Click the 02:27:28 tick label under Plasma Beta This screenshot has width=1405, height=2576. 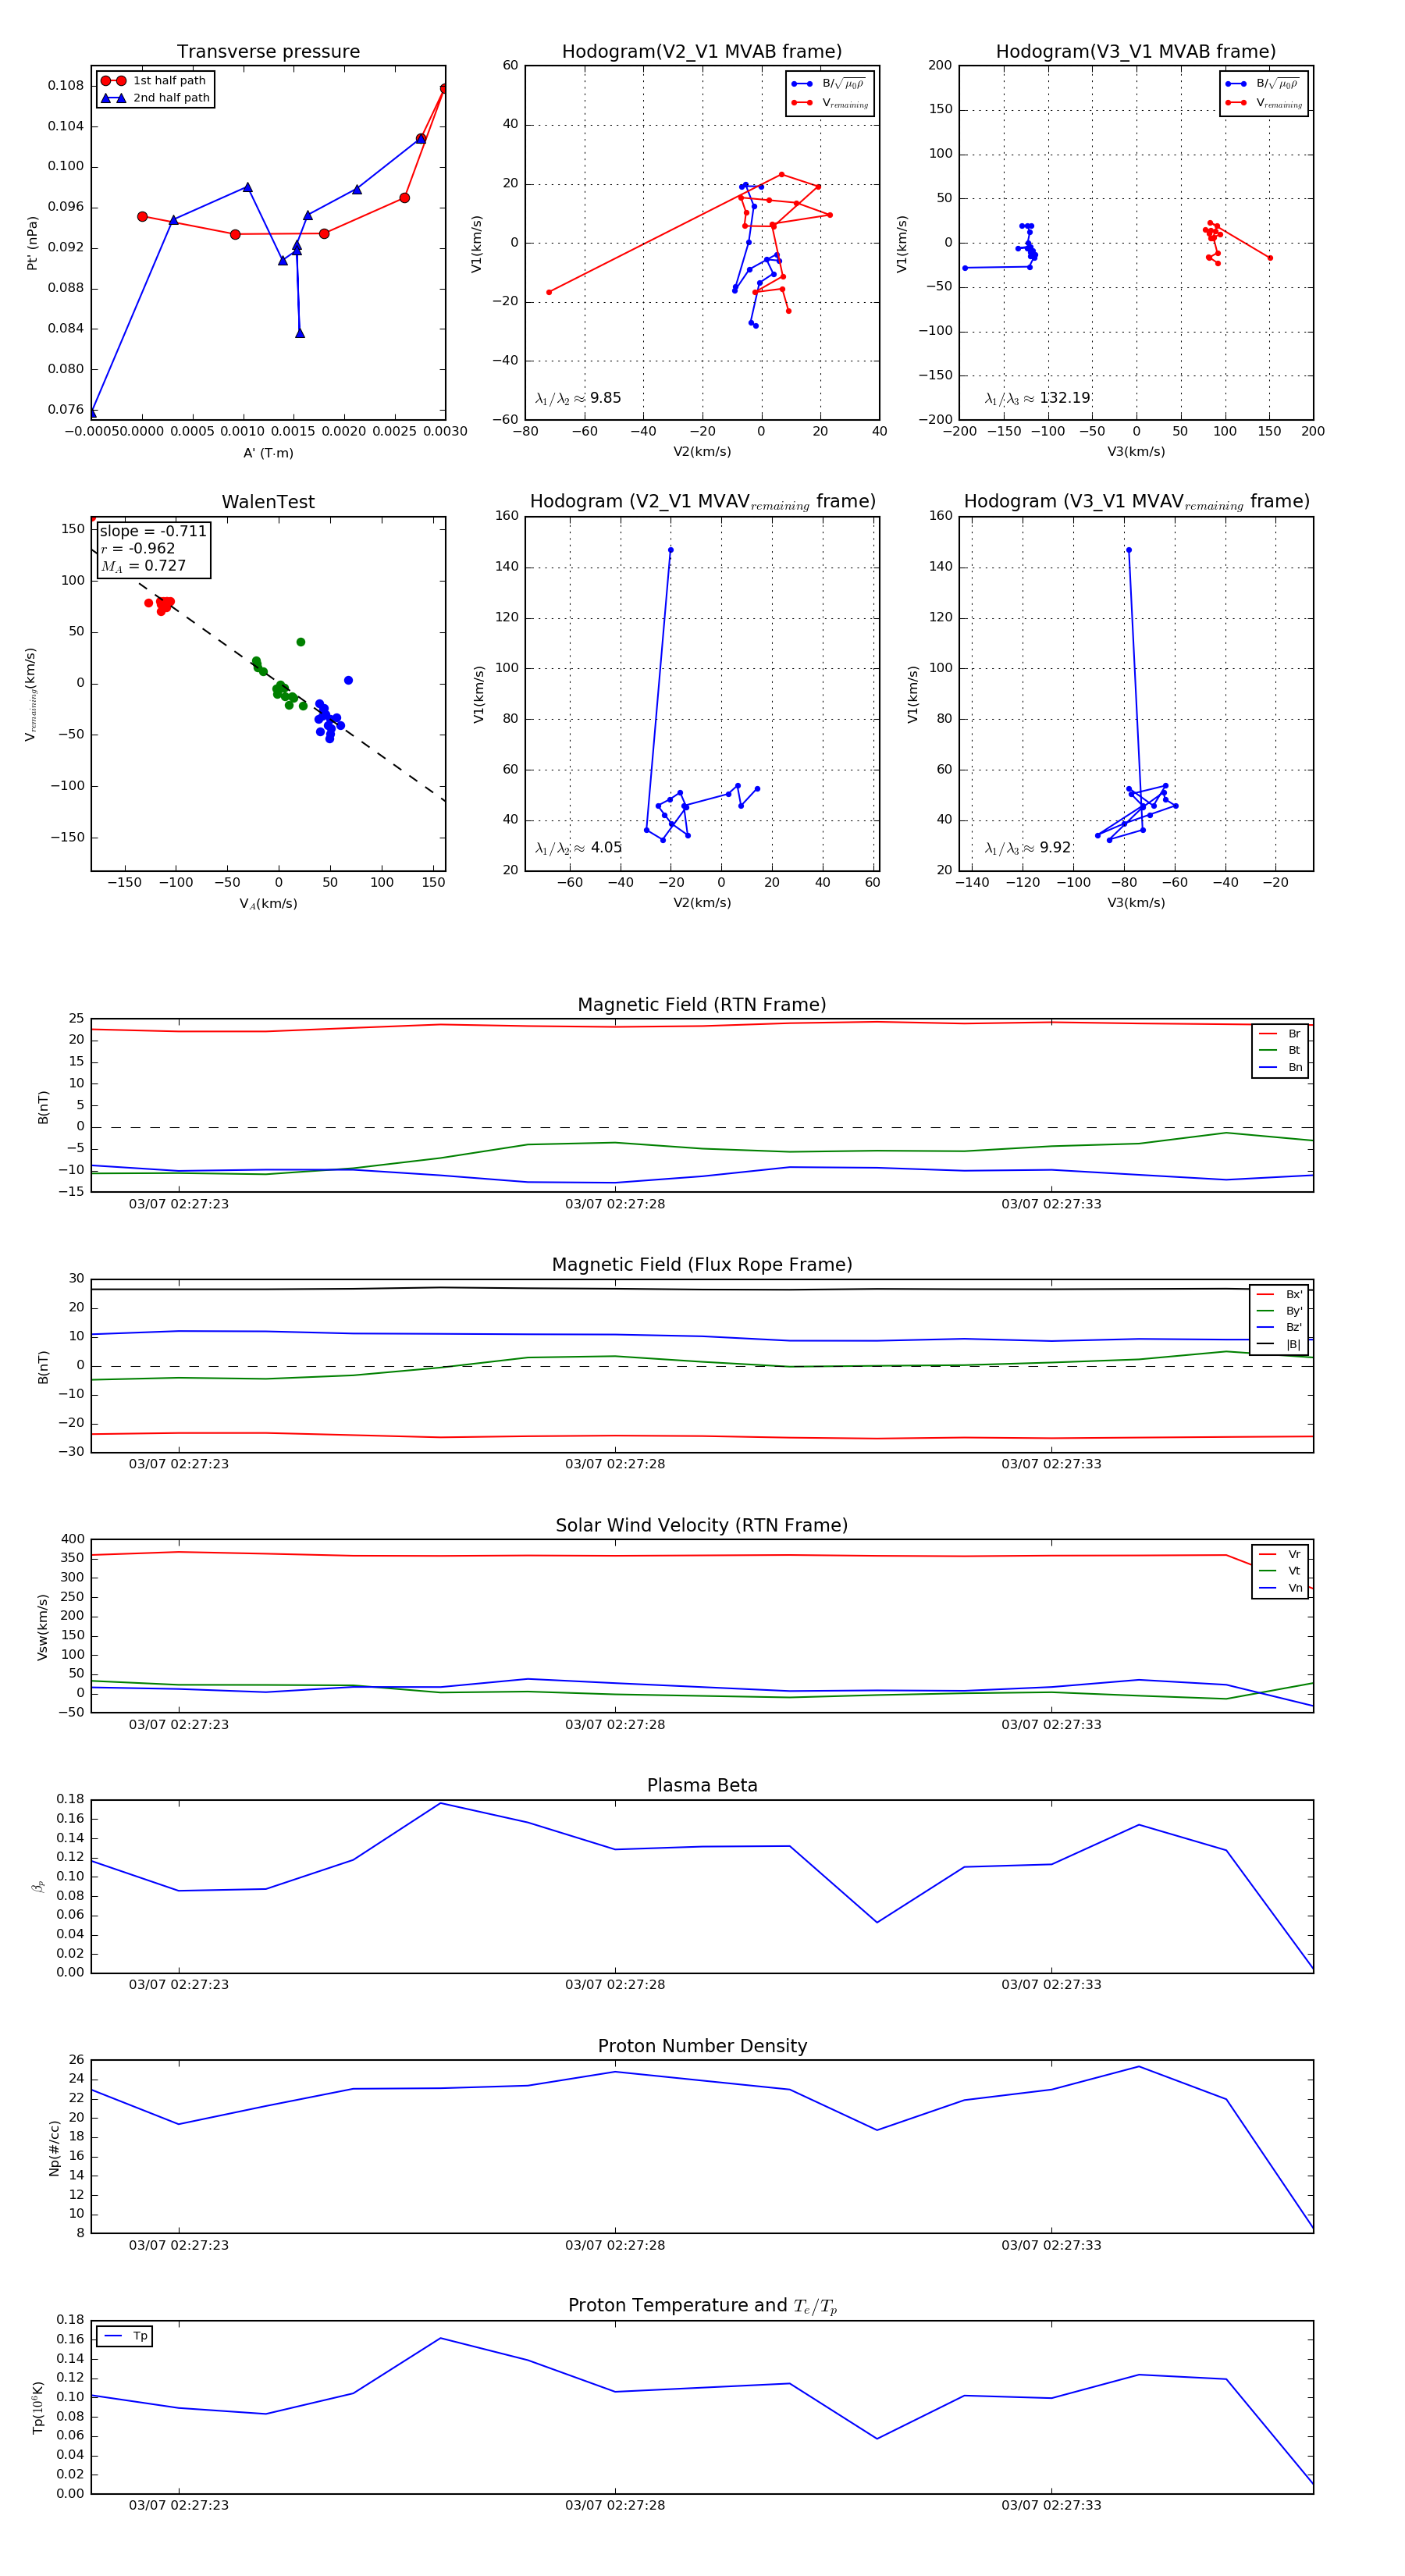tap(615, 1985)
